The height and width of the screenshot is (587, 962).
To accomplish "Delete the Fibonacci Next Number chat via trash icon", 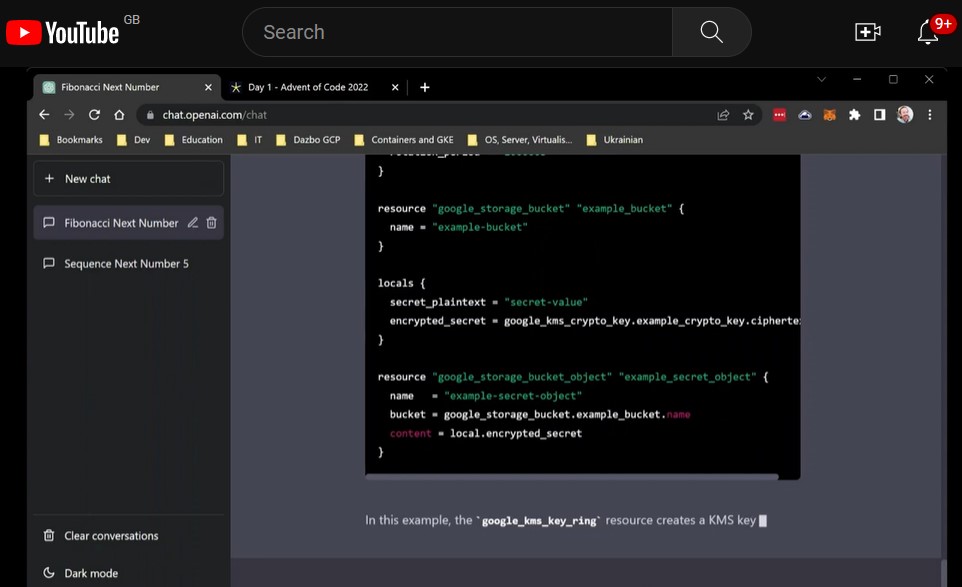I will point(212,223).
